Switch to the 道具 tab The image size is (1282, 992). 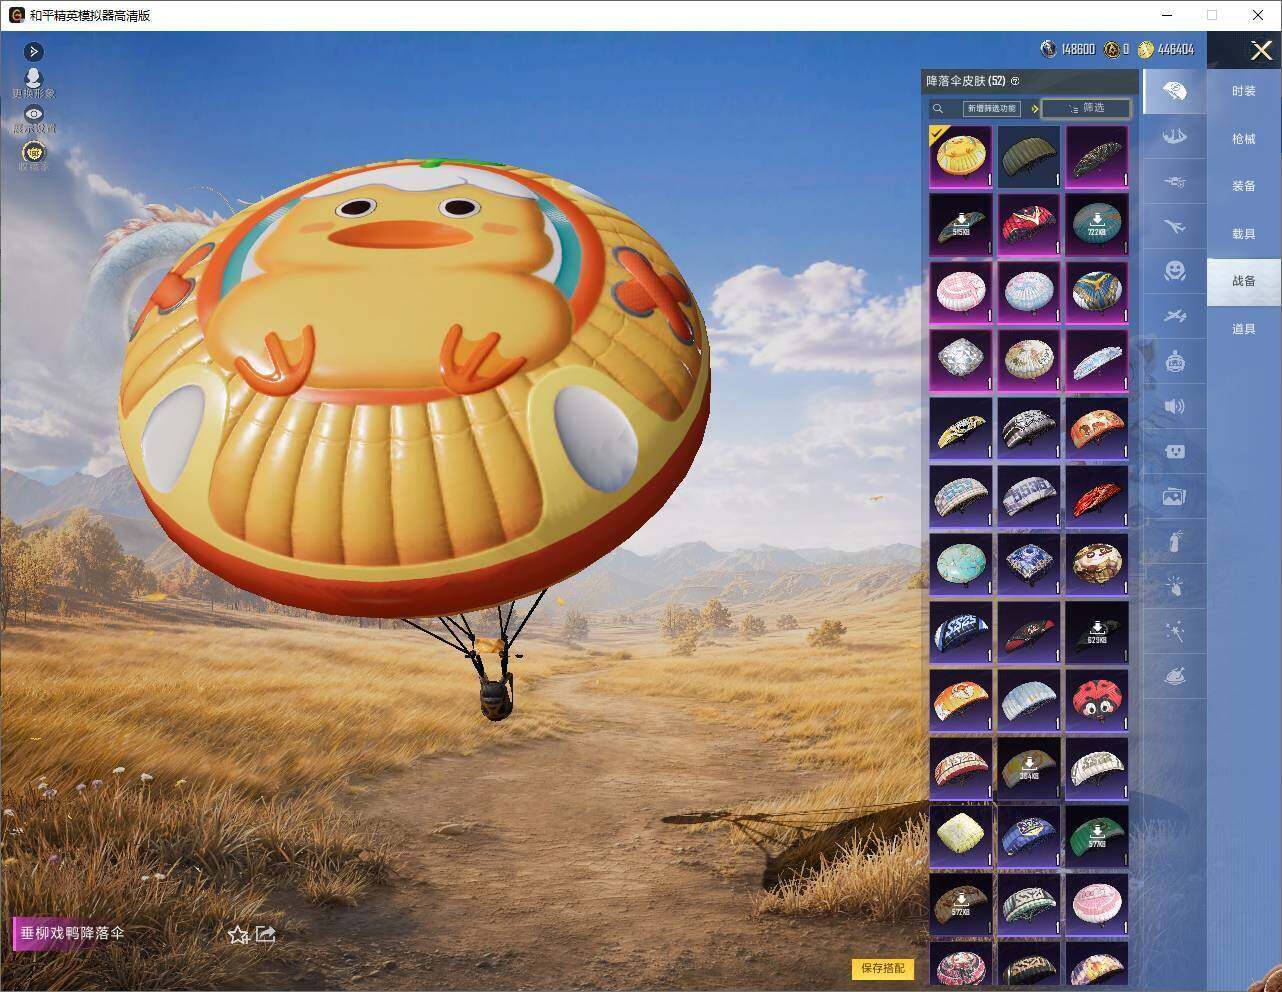pos(1244,329)
